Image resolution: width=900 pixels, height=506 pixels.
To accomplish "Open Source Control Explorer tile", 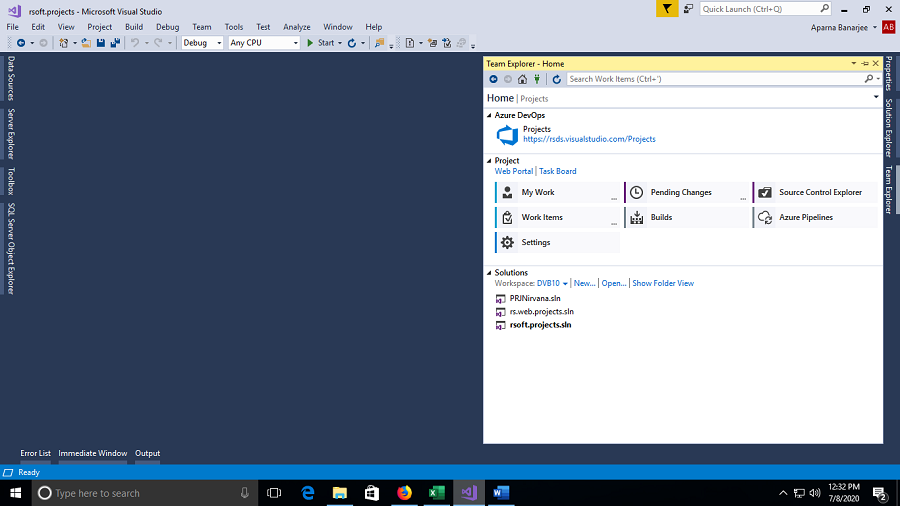I will tap(815, 192).
